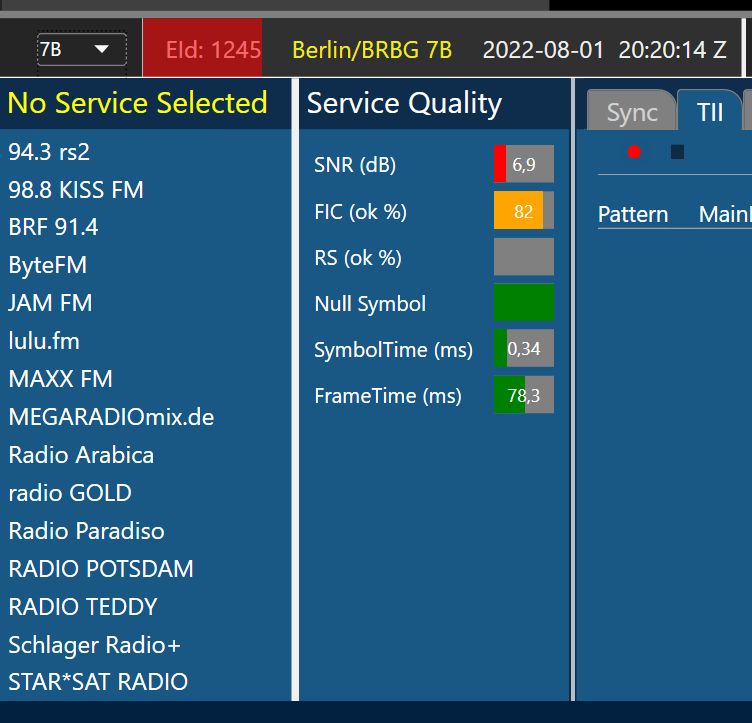Click the Pattern column header
This screenshot has height=723, width=752.
click(x=632, y=214)
